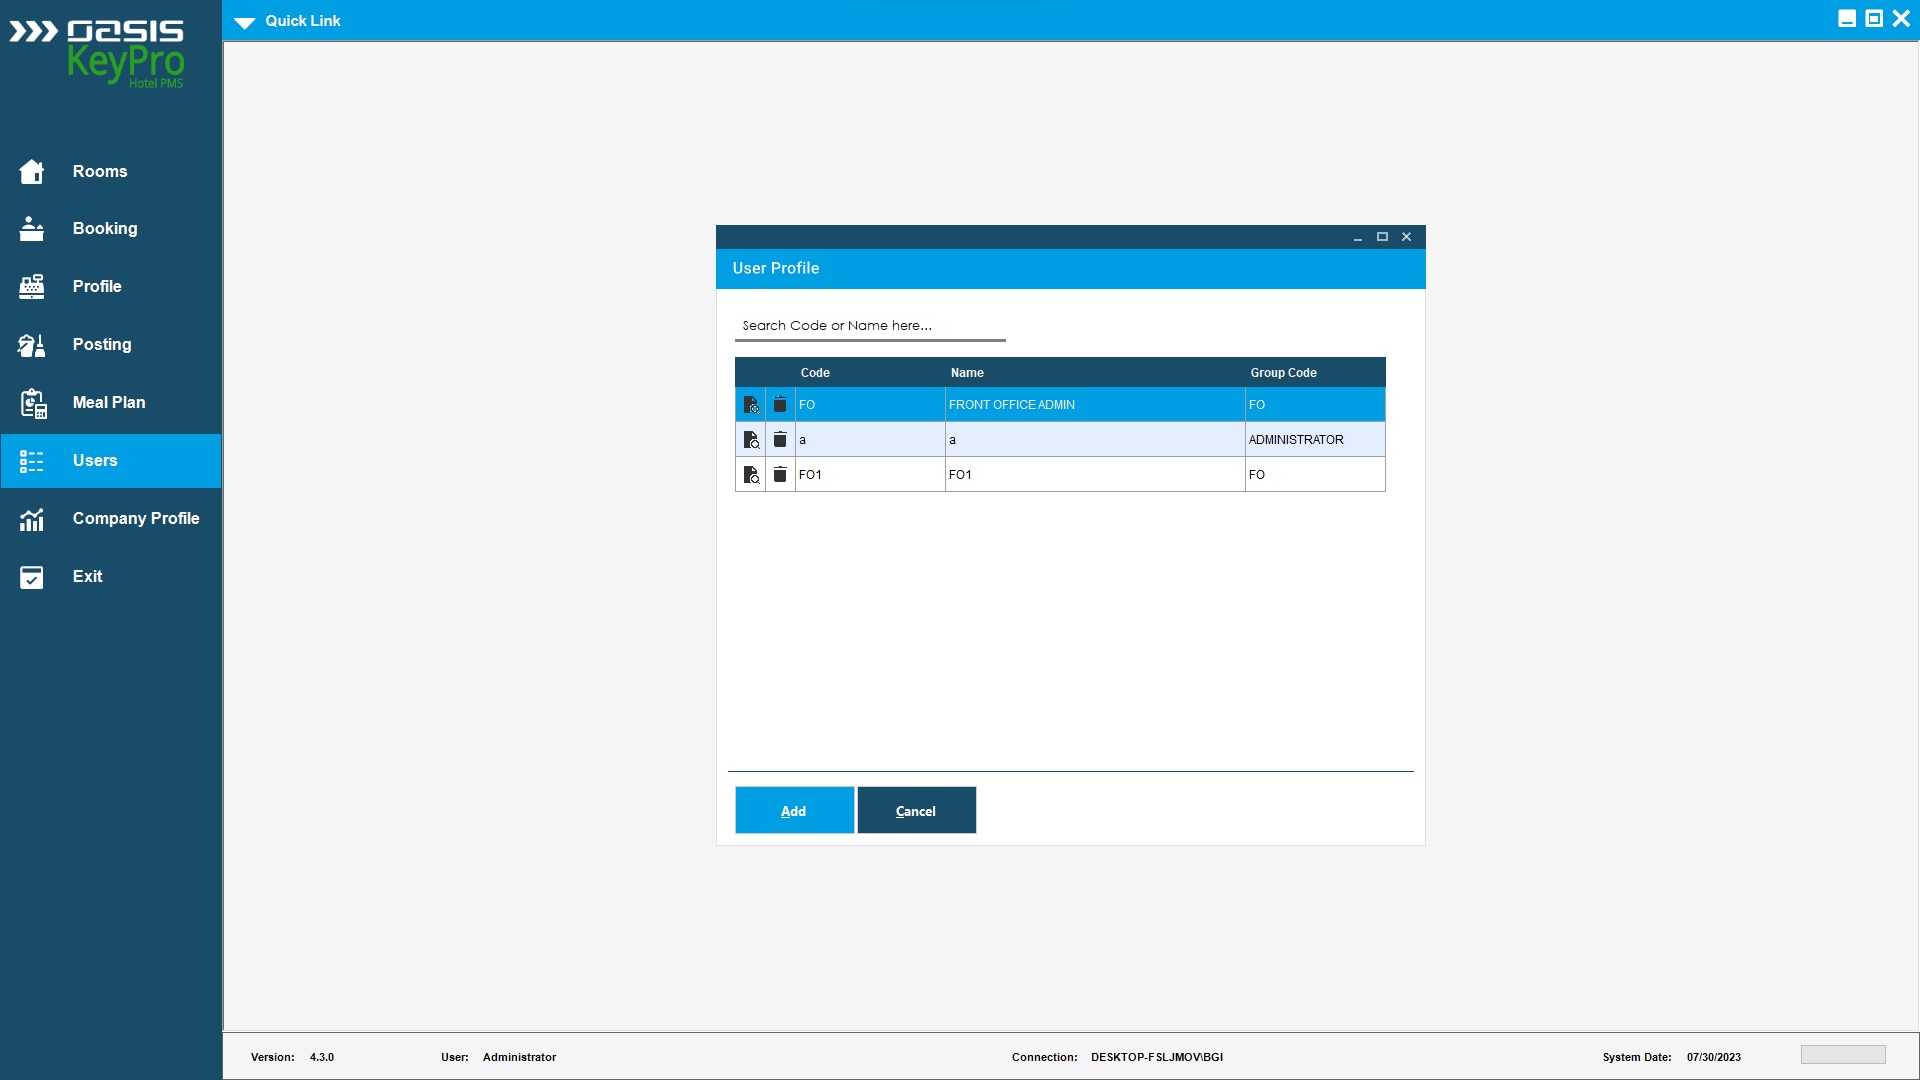This screenshot has height=1080, width=1920.
Task: Select Users in the sidebar menu
Action: pos(95,461)
